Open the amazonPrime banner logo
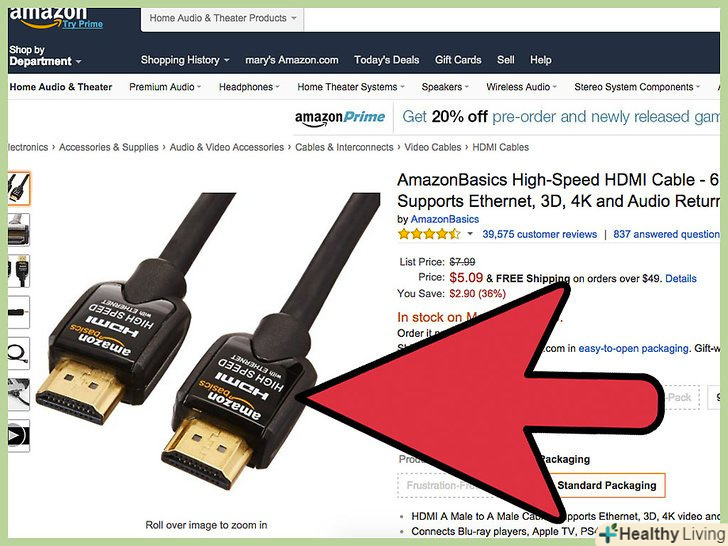 tap(340, 118)
